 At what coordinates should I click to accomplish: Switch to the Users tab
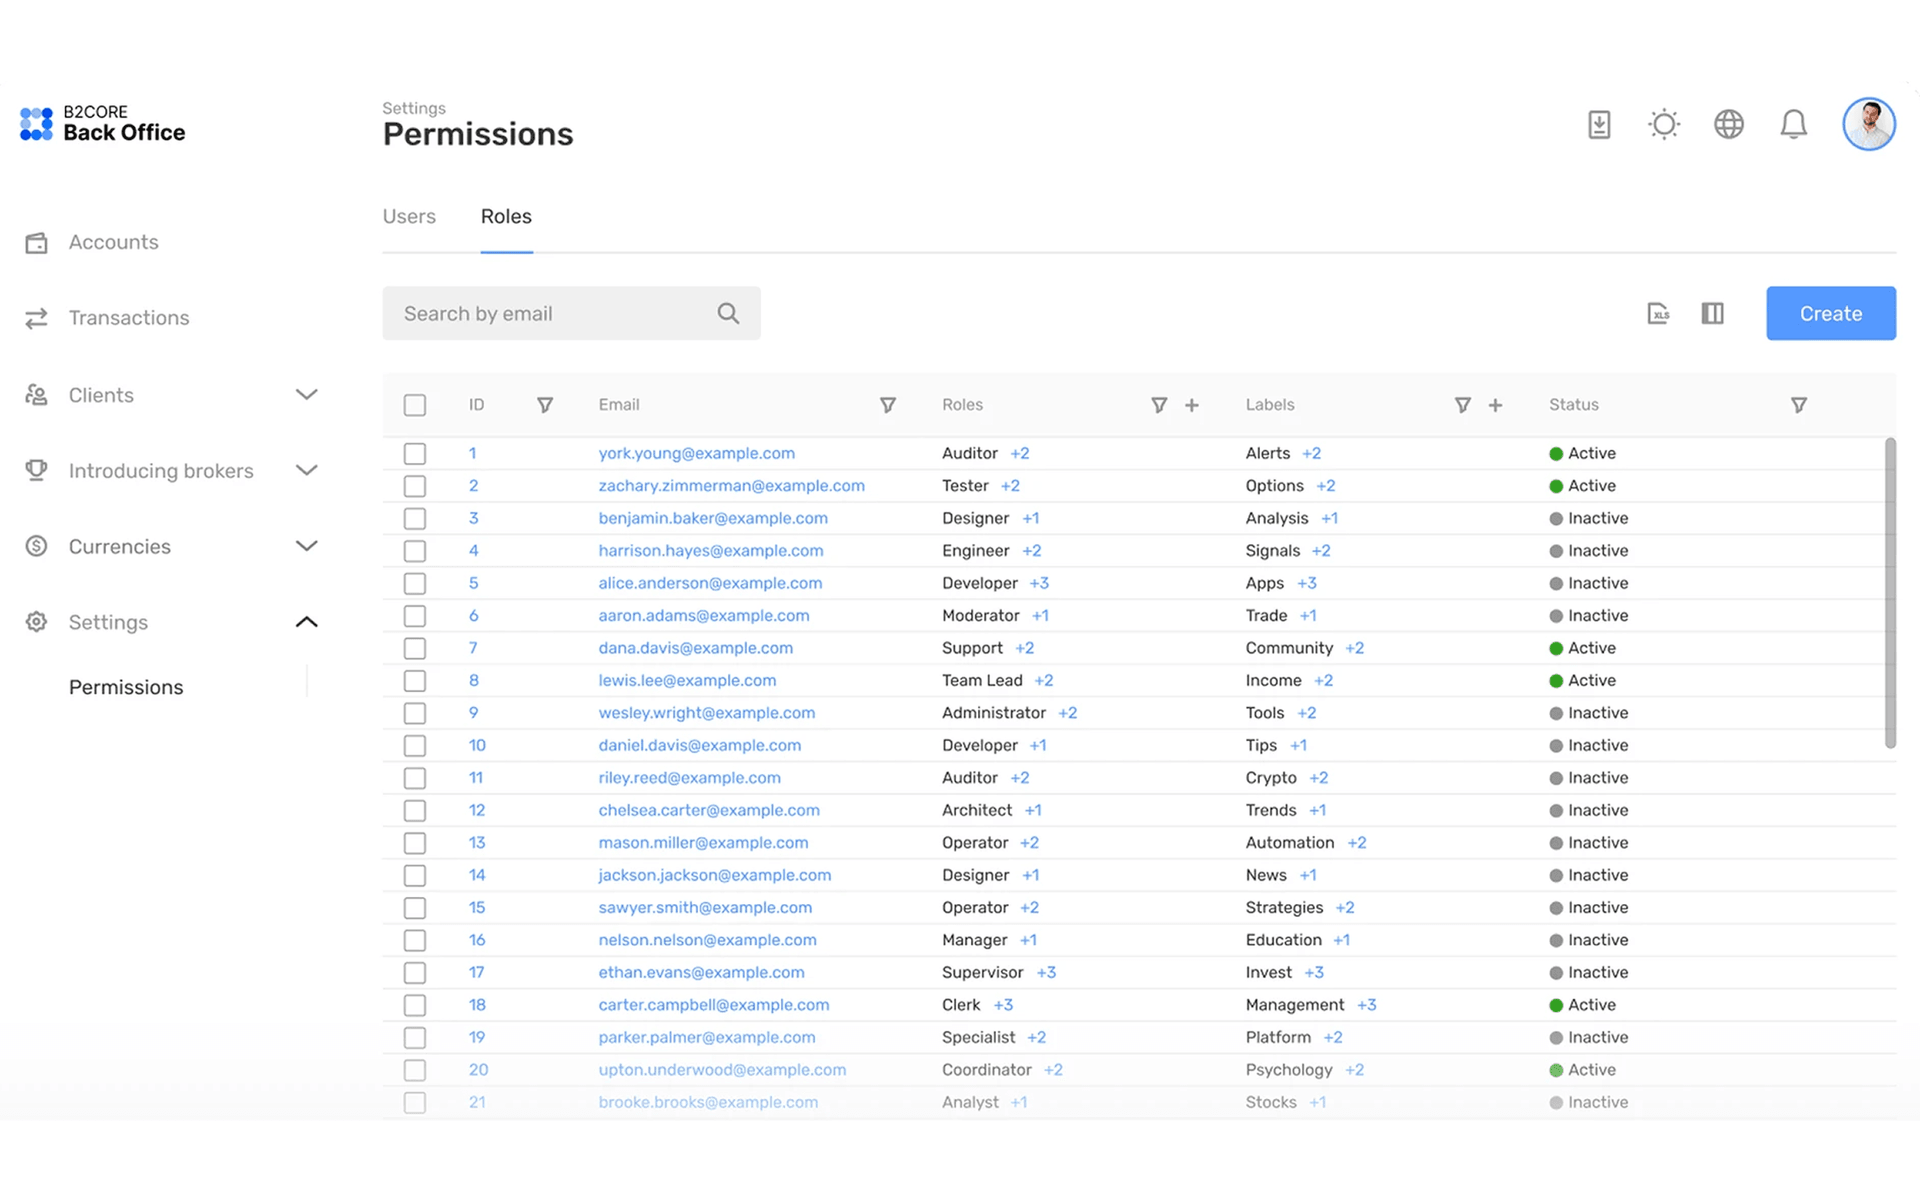409,216
